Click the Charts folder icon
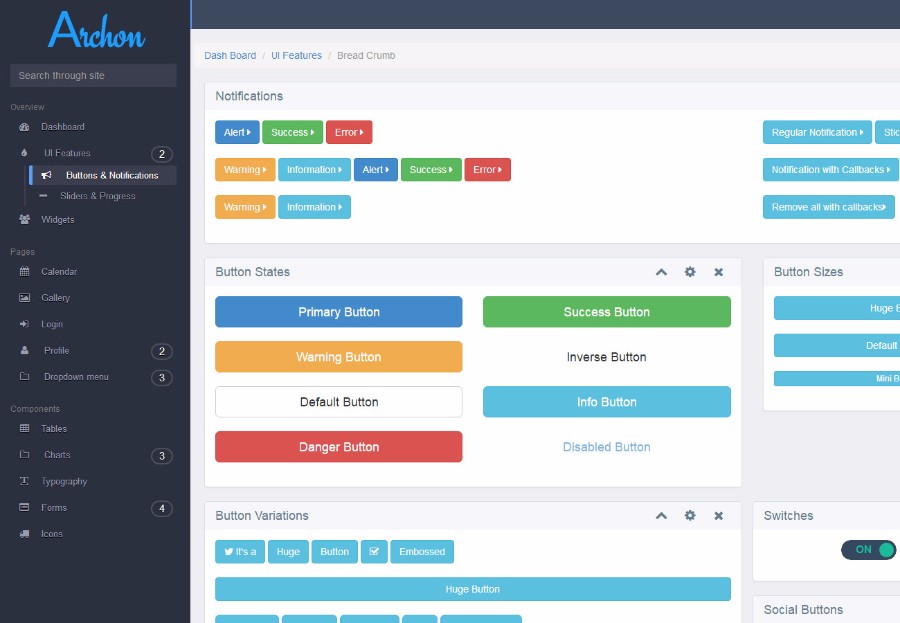 (x=24, y=455)
